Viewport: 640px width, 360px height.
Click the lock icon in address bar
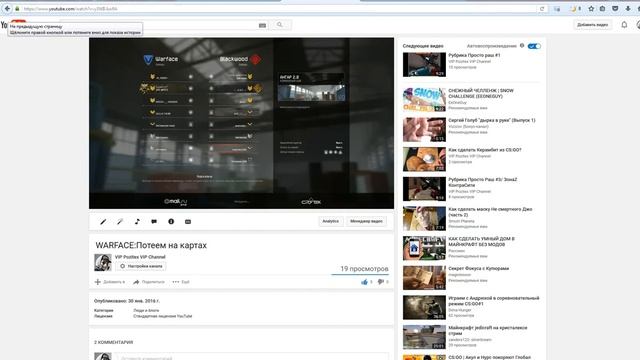17,9
